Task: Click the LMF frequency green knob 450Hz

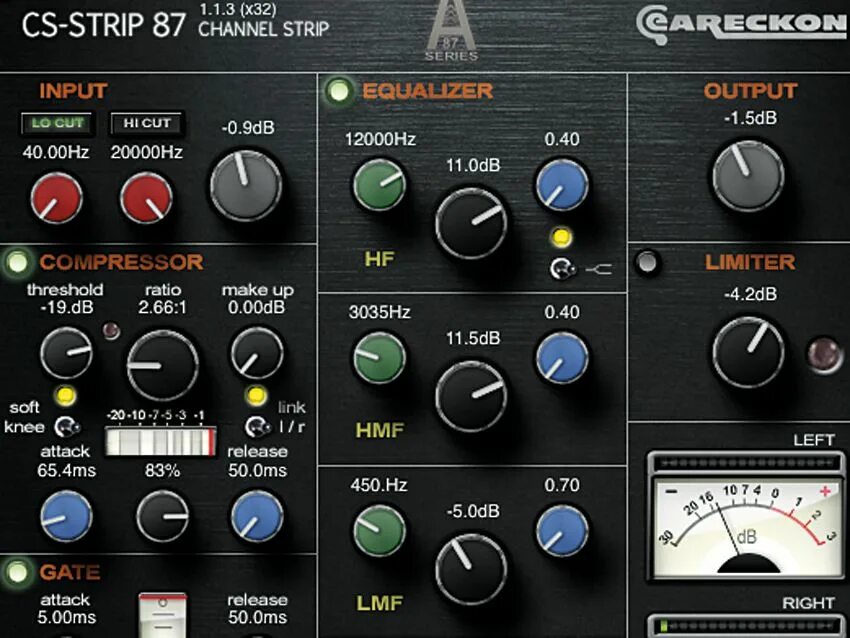Action: click(x=379, y=531)
